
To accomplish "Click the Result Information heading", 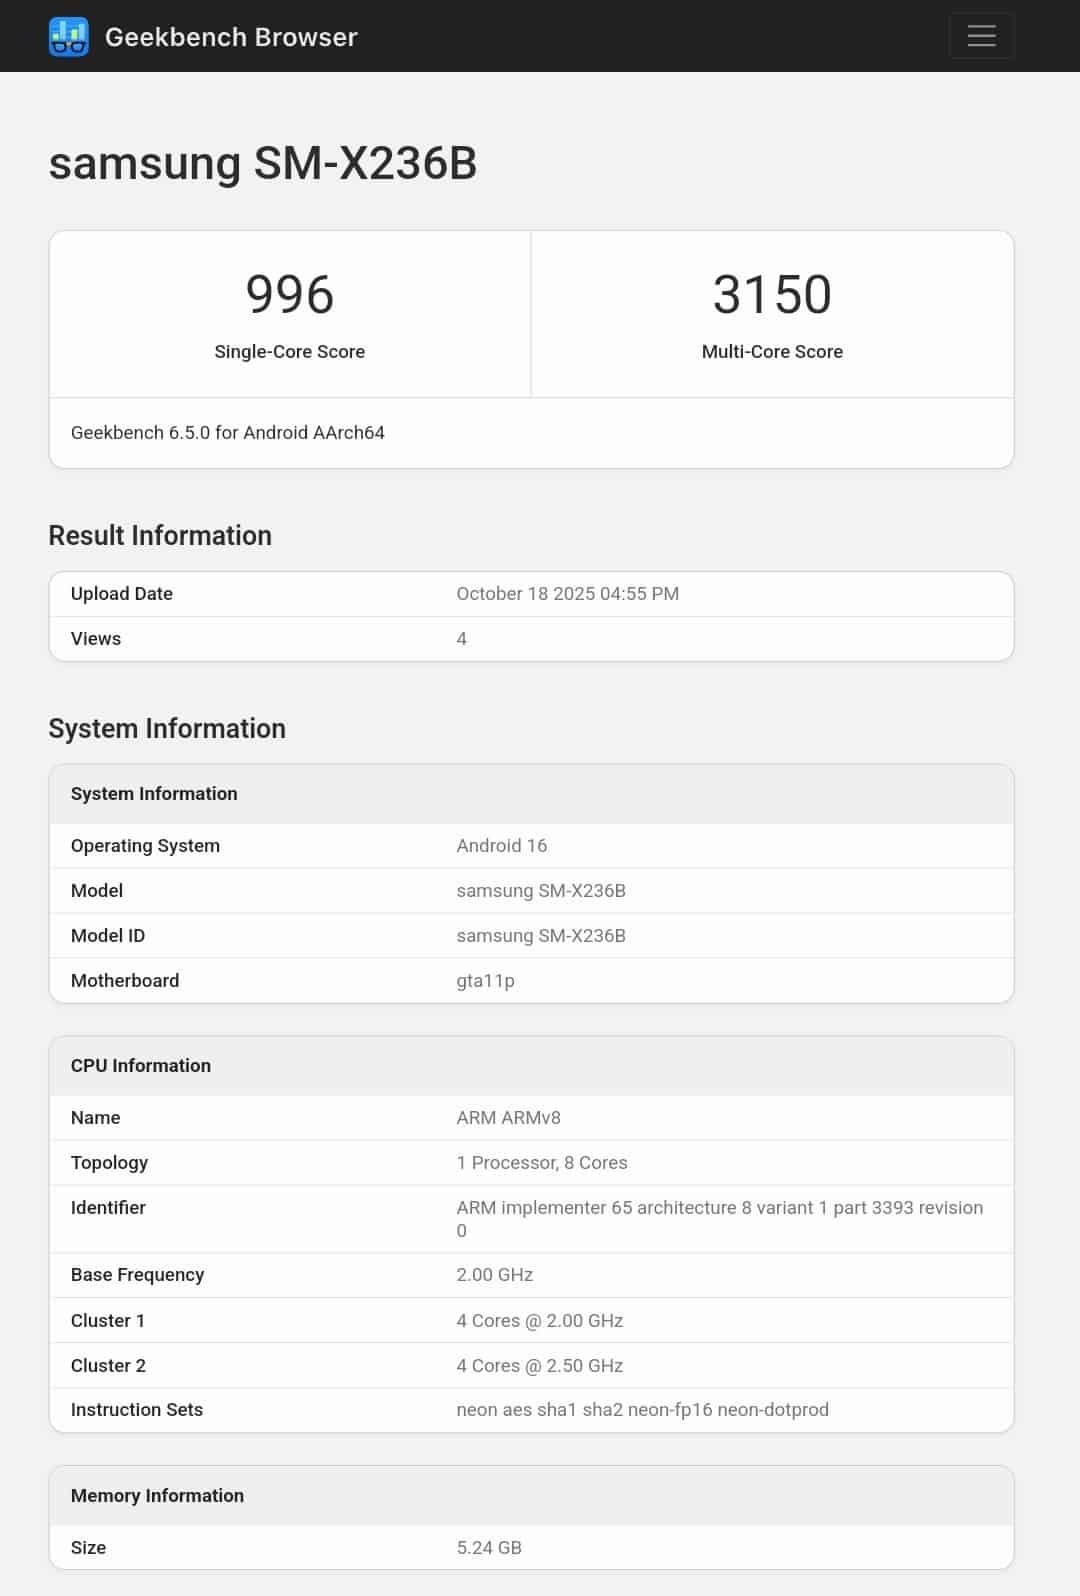I will pyautogui.click(x=160, y=536).
